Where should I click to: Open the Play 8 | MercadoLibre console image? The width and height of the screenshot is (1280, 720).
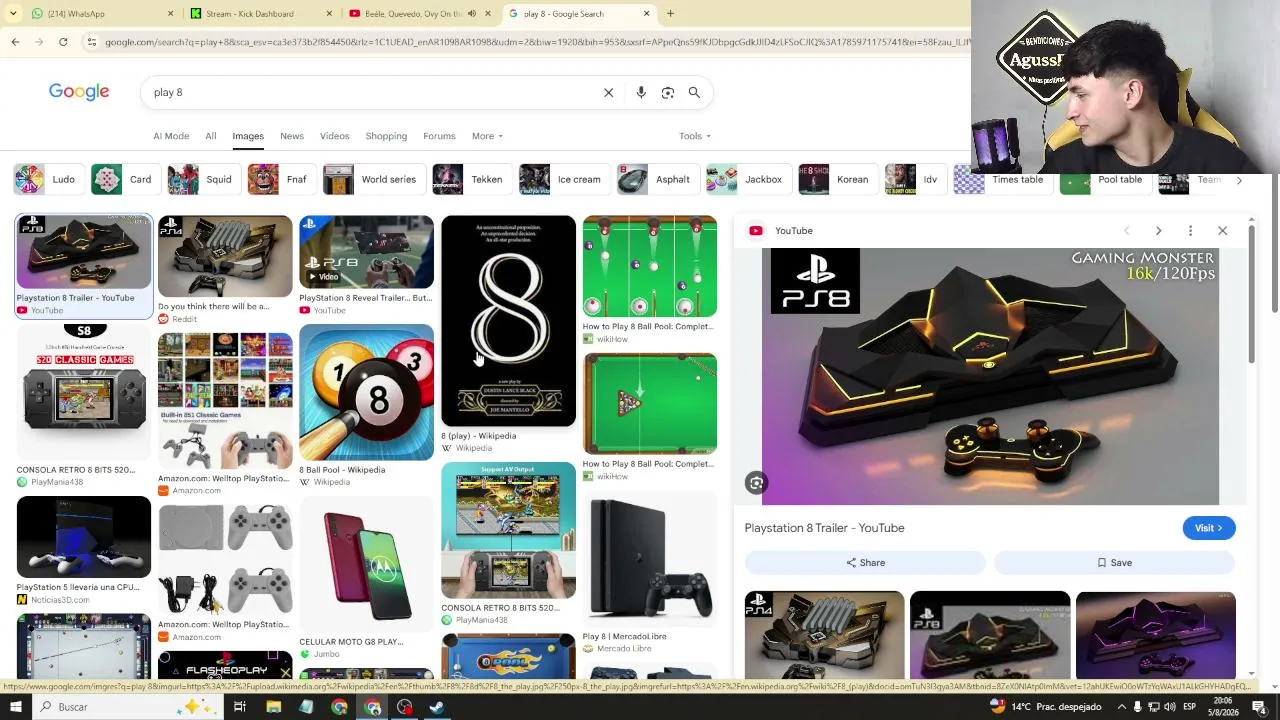tap(650, 558)
